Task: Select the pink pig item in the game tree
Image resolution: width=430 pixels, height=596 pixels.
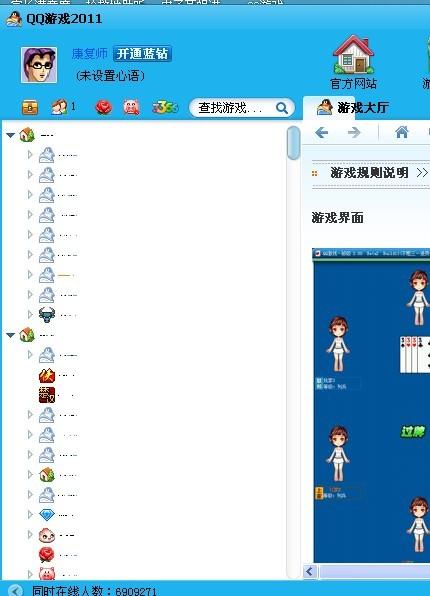Action: tap(47, 574)
